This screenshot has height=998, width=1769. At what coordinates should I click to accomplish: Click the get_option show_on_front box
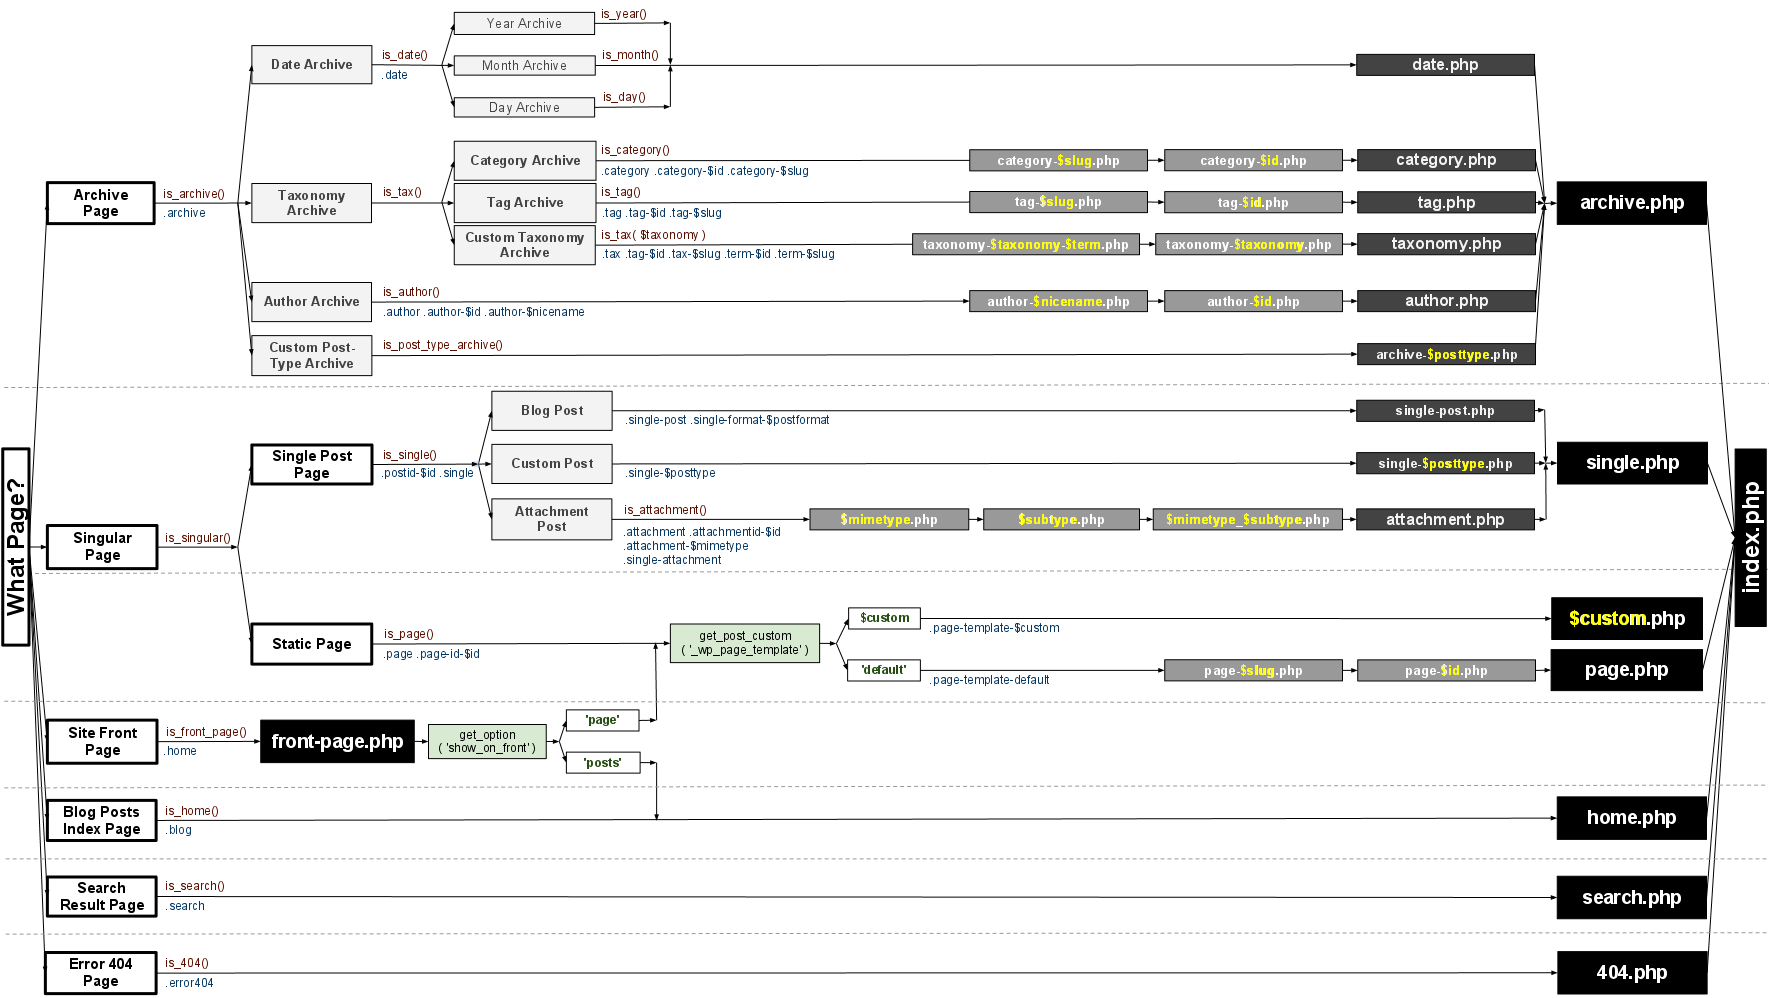tap(487, 742)
